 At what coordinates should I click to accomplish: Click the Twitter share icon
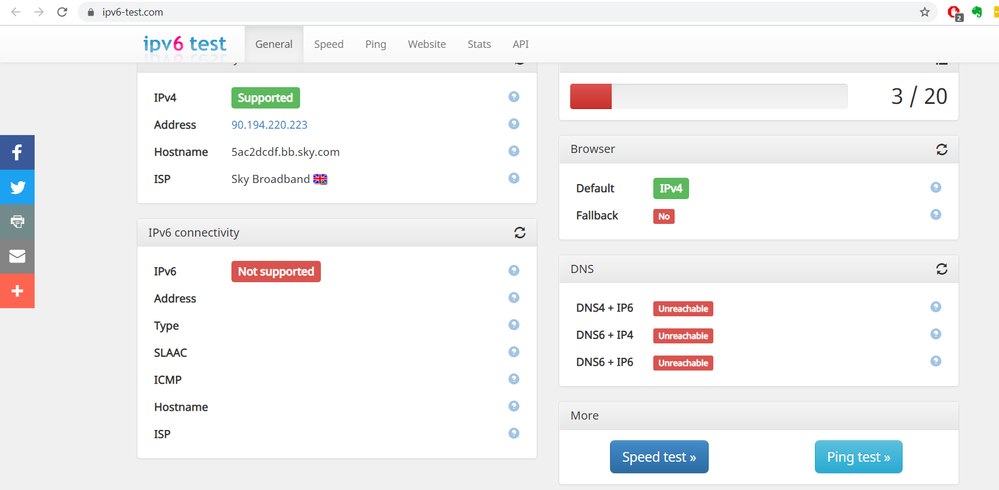17,187
